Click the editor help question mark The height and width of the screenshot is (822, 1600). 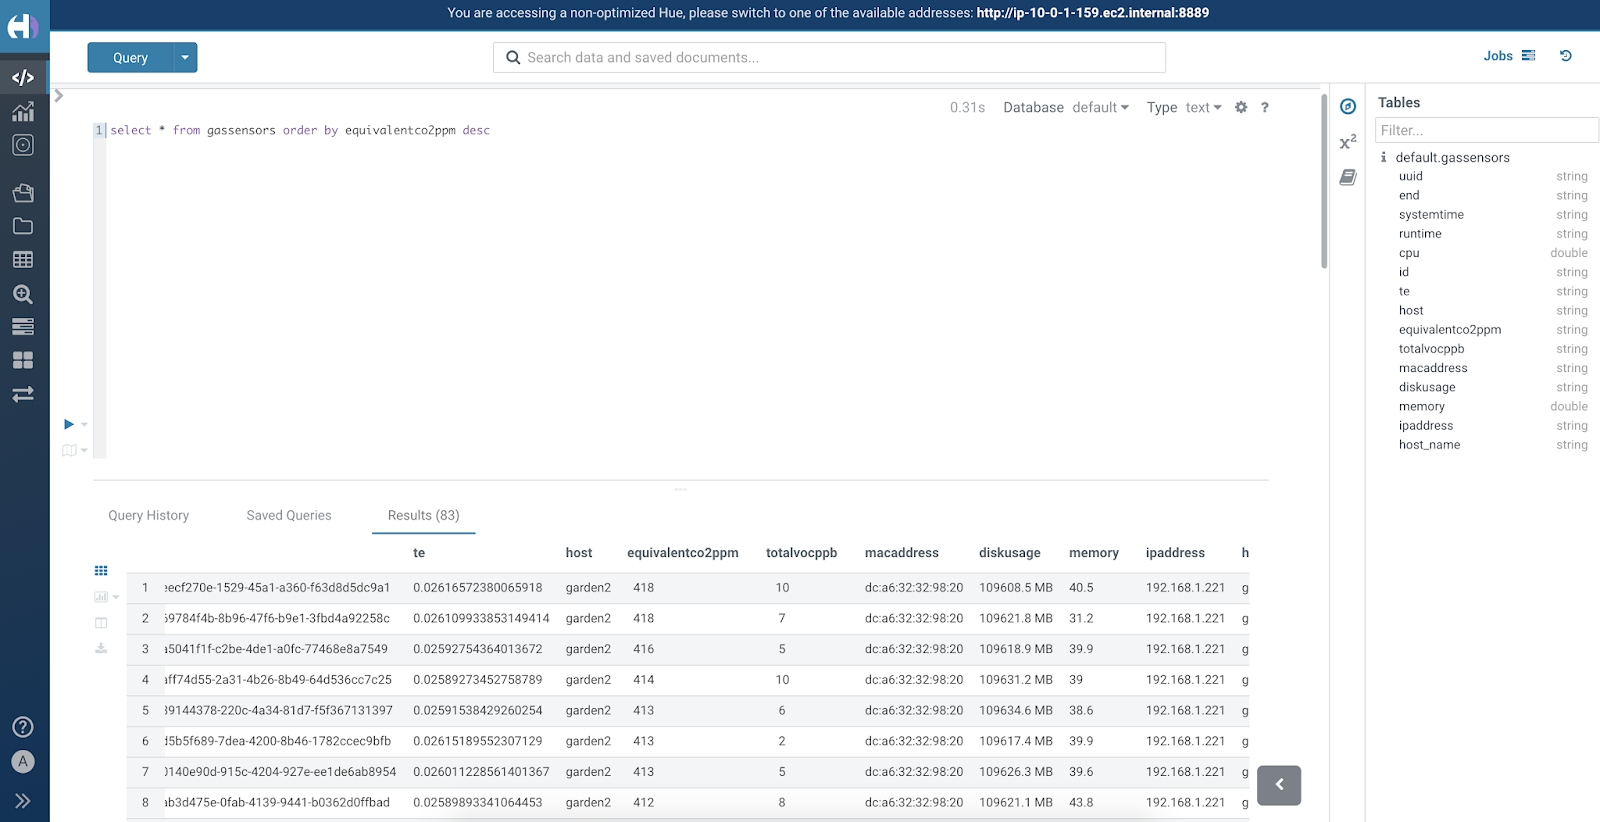tap(1265, 107)
